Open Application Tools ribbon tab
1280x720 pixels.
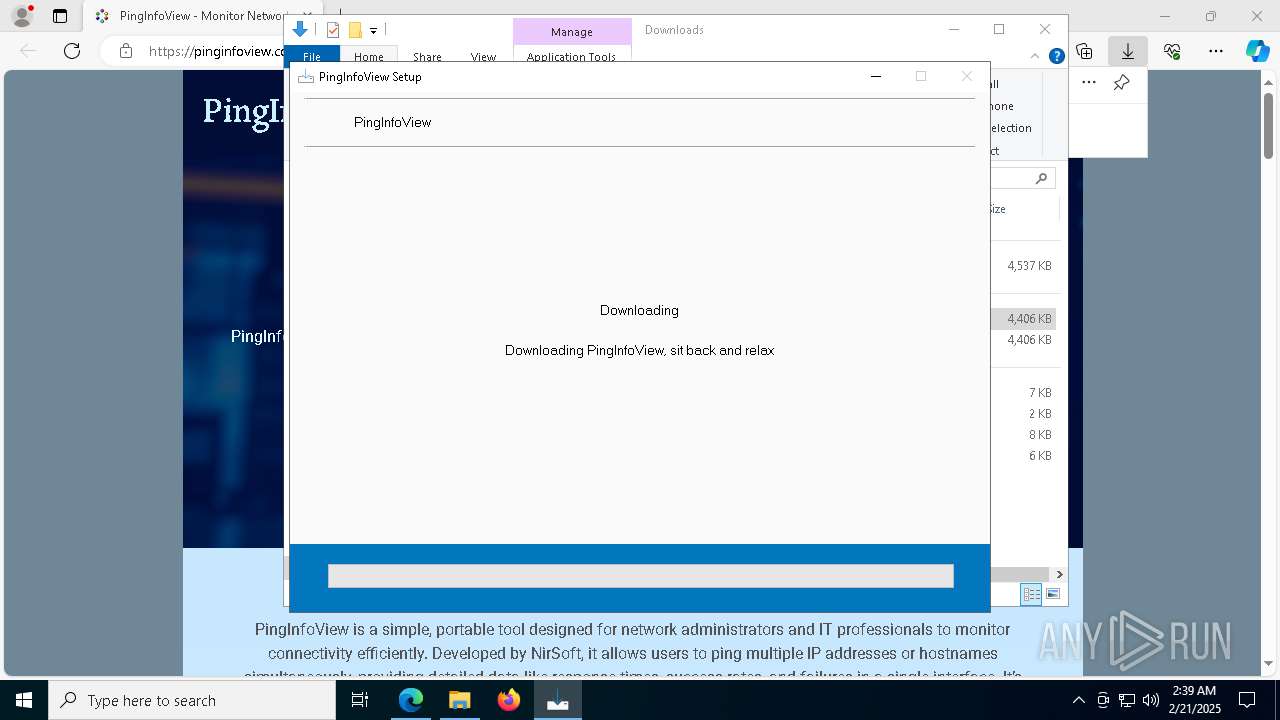click(572, 57)
